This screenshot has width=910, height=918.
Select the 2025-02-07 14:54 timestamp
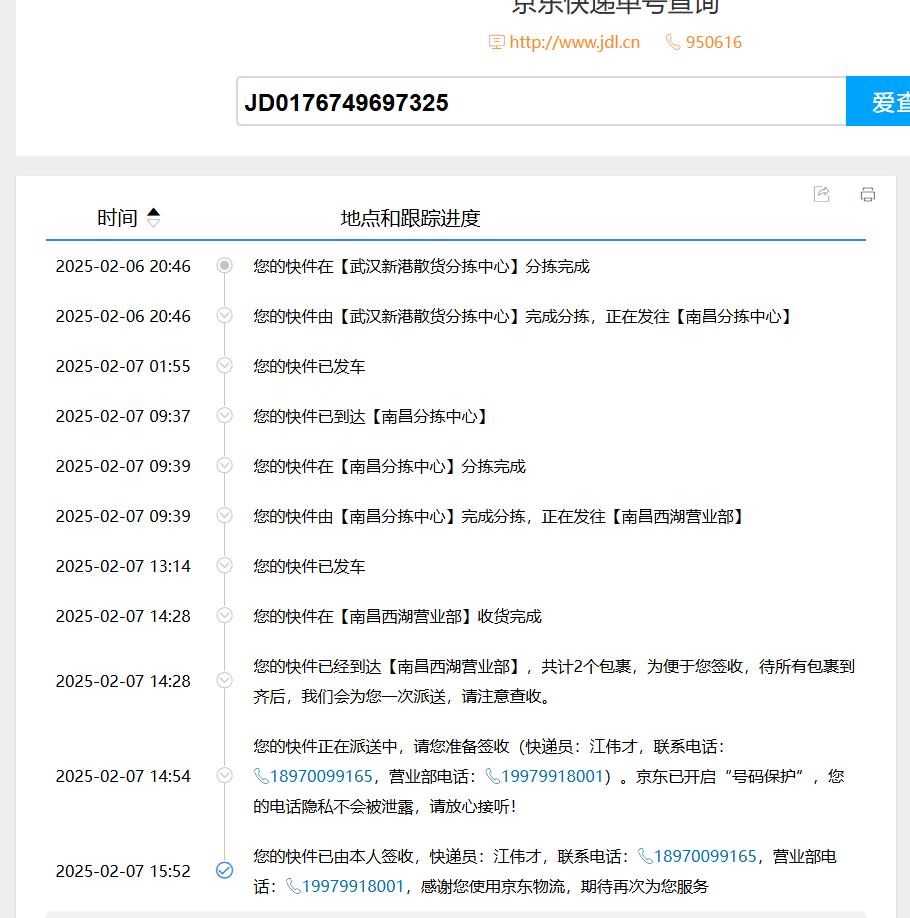coord(123,776)
